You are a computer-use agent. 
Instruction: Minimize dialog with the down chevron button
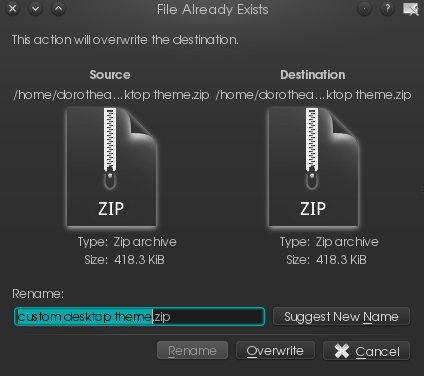pyautogui.click(x=35, y=9)
